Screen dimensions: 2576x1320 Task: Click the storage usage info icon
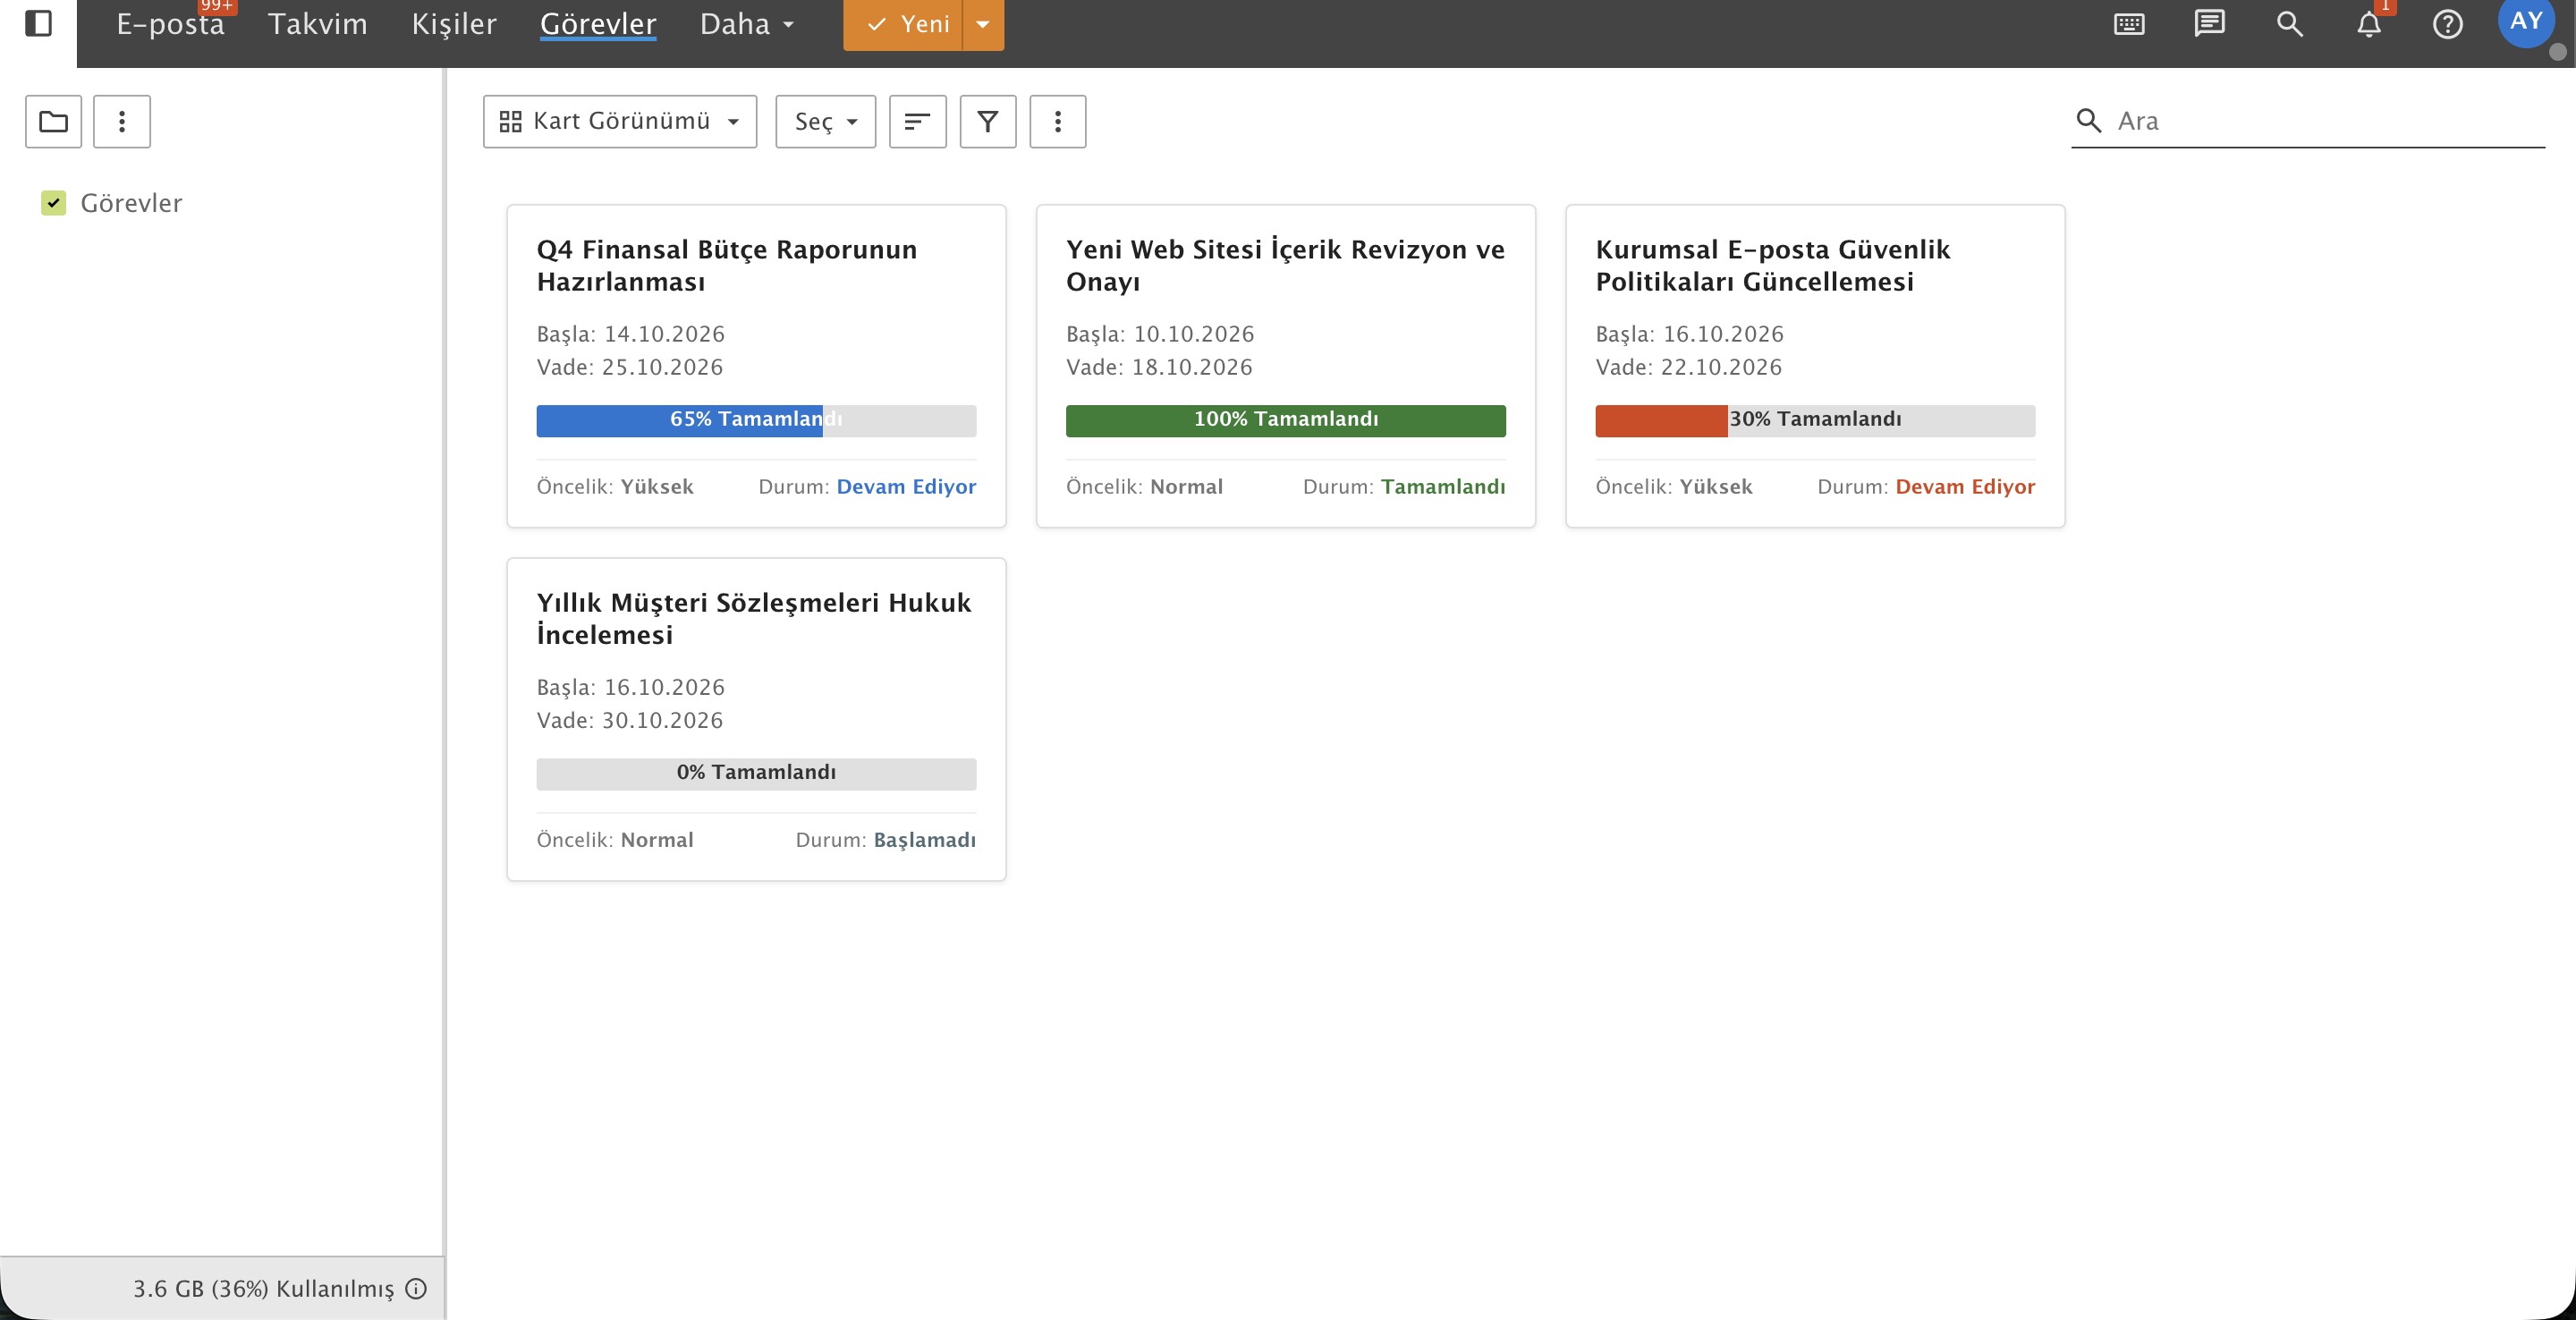416,1288
